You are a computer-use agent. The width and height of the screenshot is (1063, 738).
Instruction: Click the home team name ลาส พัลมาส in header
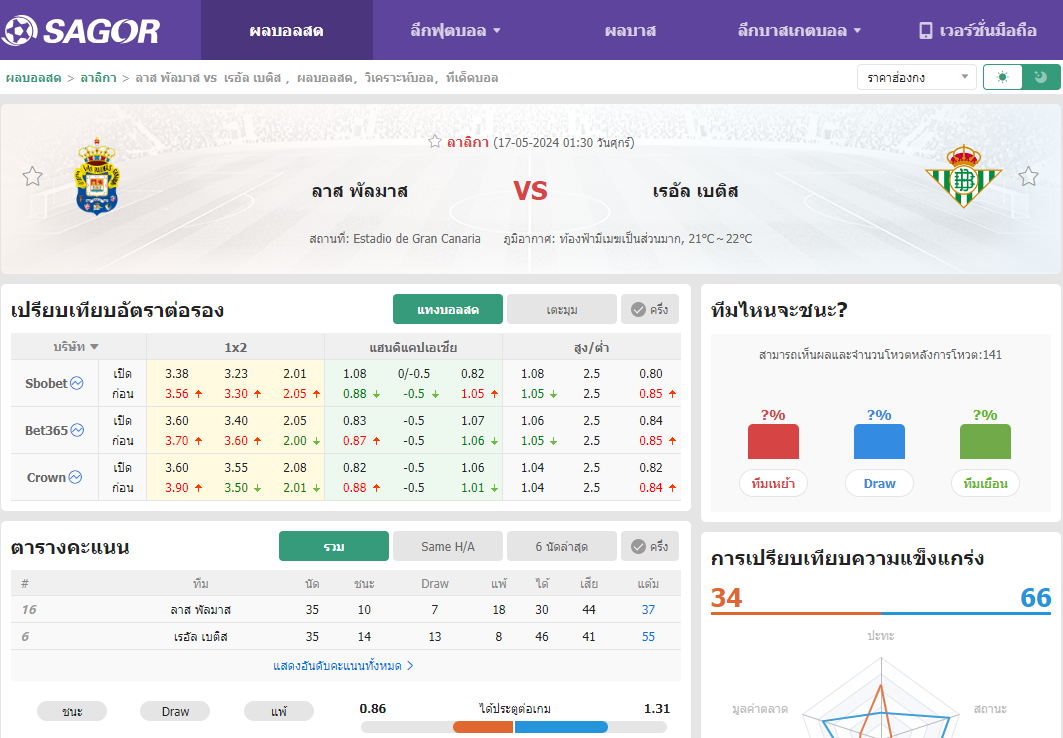tap(359, 191)
